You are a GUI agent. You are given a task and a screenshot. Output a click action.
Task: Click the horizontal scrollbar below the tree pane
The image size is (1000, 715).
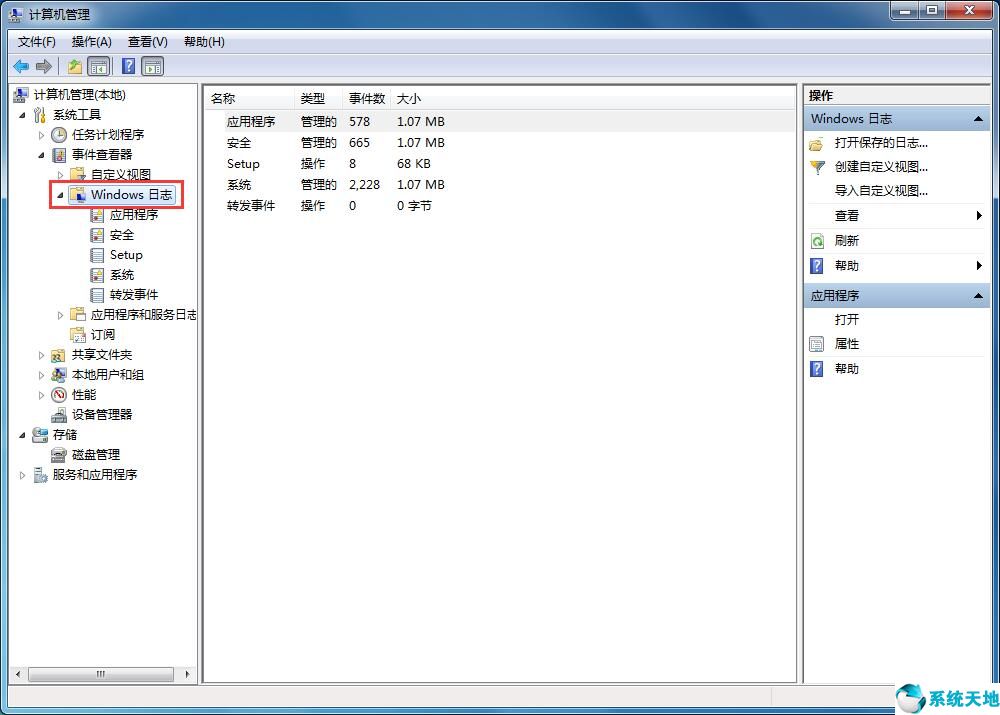tap(103, 675)
